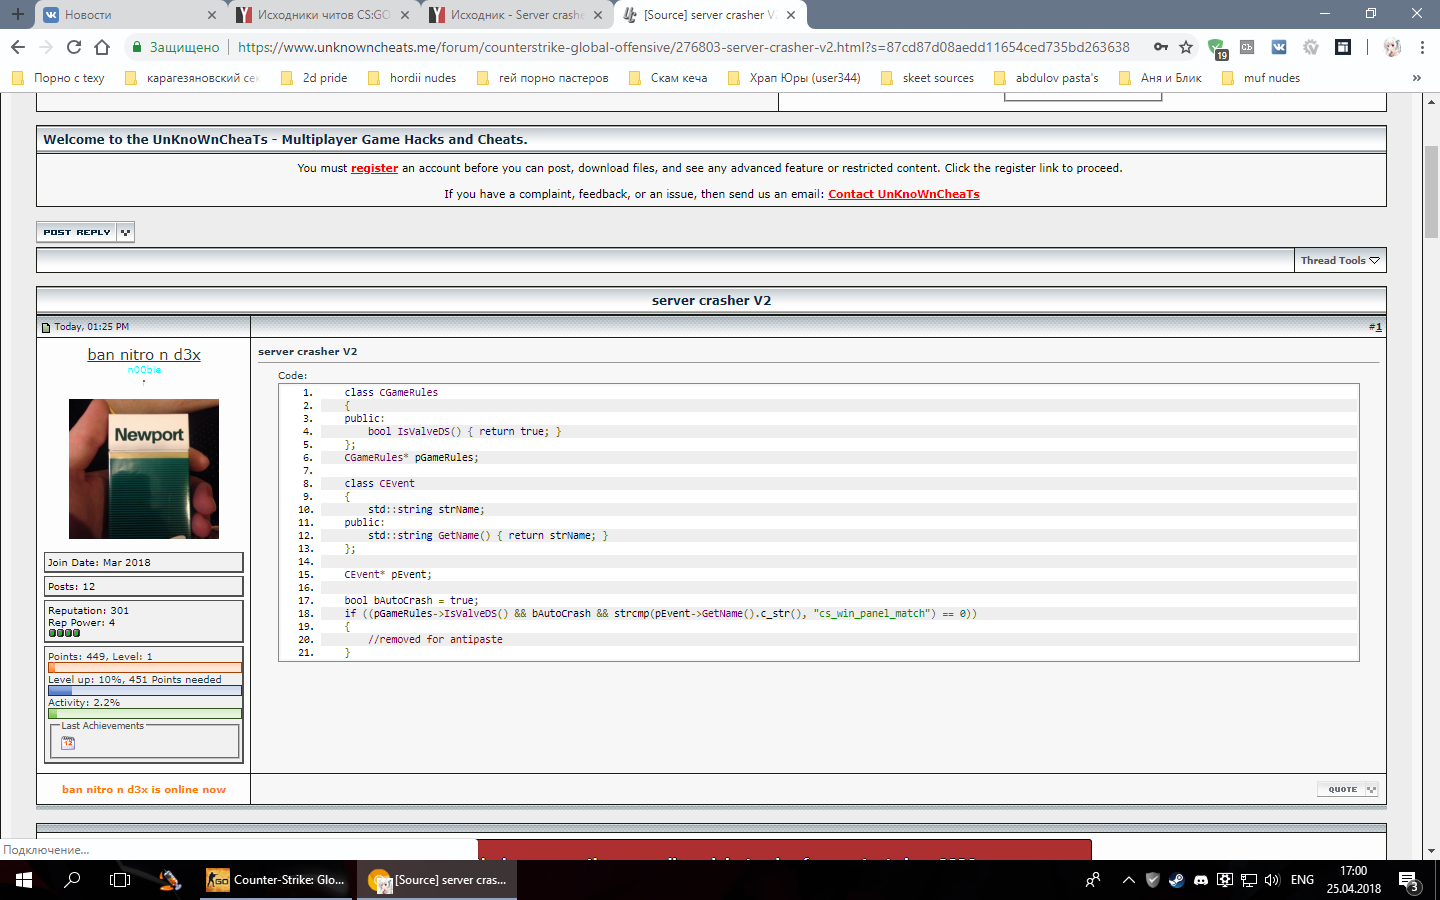Open the AdGuard extension with badge 19

(x=1216, y=48)
